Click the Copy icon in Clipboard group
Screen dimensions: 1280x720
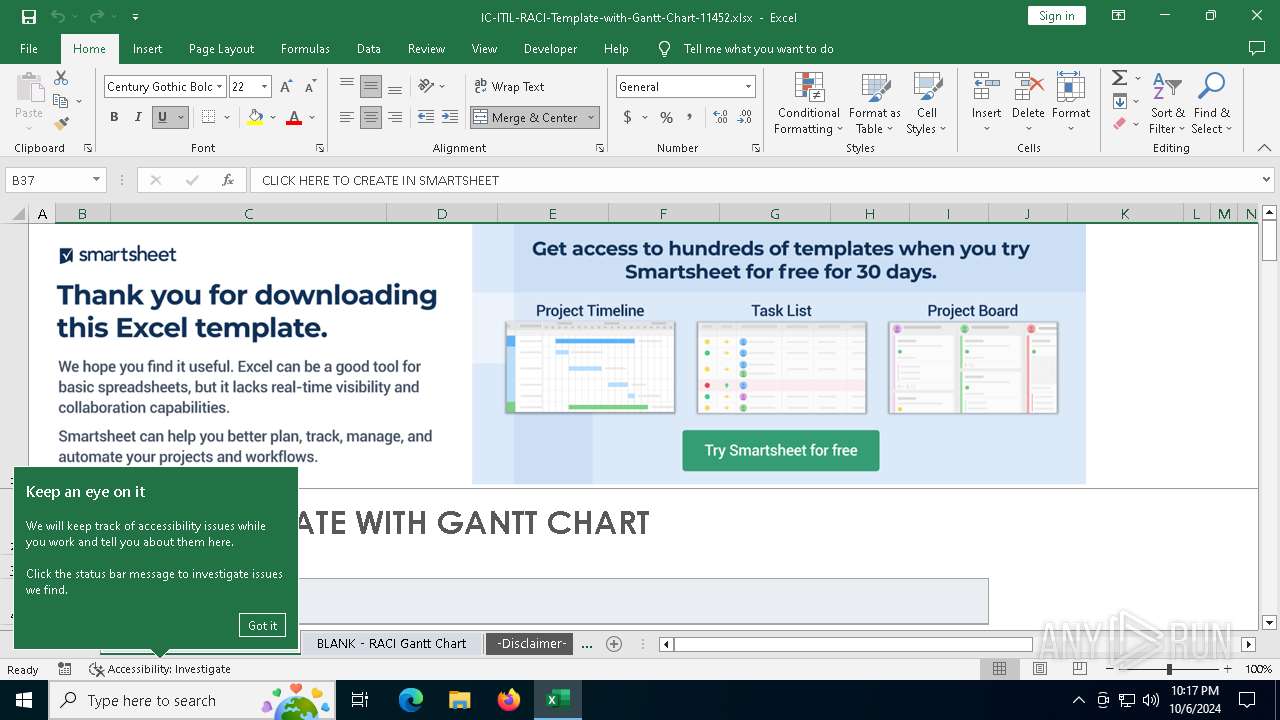pos(61,101)
